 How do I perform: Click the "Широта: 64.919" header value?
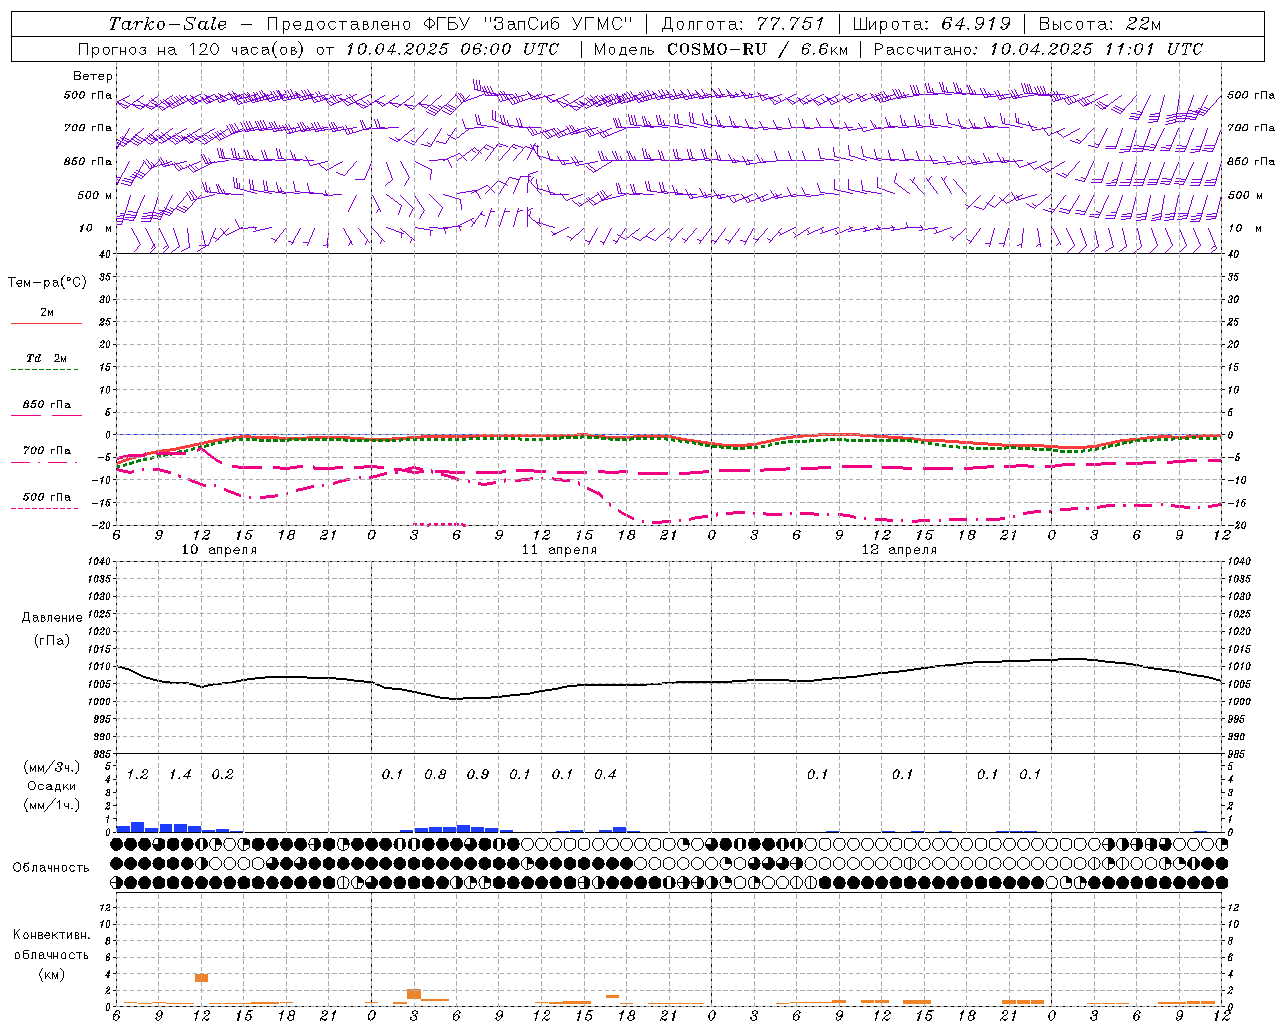(x=930, y=24)
